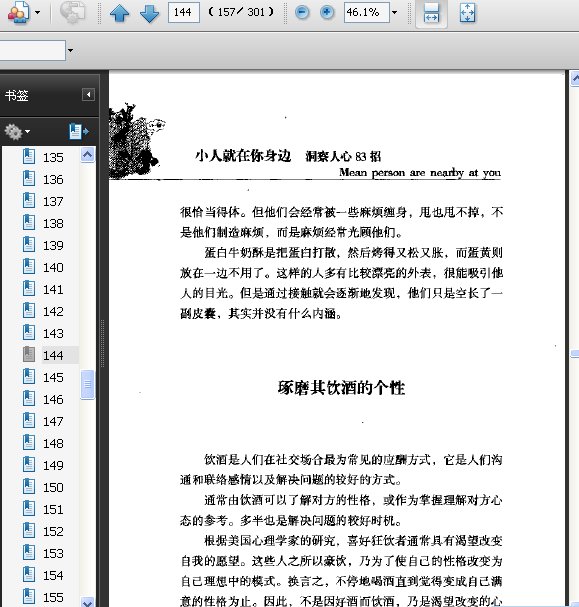Click inside the find text box
Viewport: 579px width, 607px height.
(32, 50)
